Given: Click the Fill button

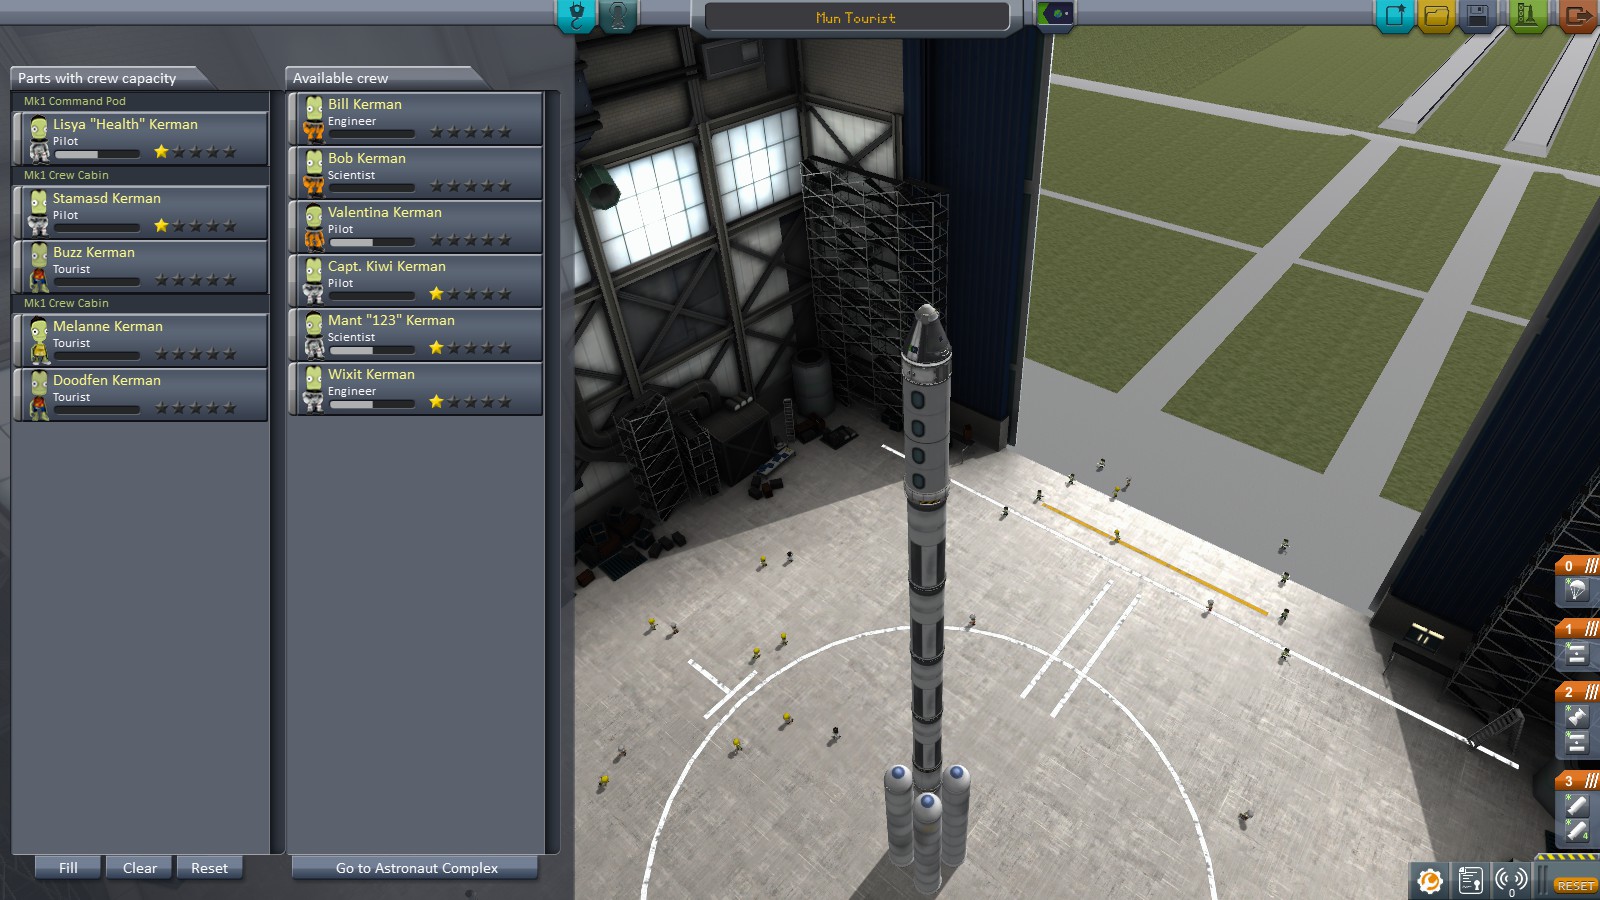Looking at the screenshot, I should point(68,868).
